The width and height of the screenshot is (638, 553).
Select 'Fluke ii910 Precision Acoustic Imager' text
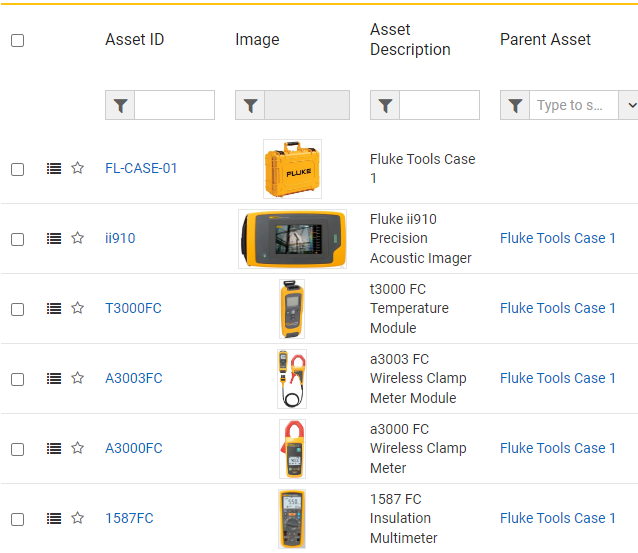coord(420,238)
